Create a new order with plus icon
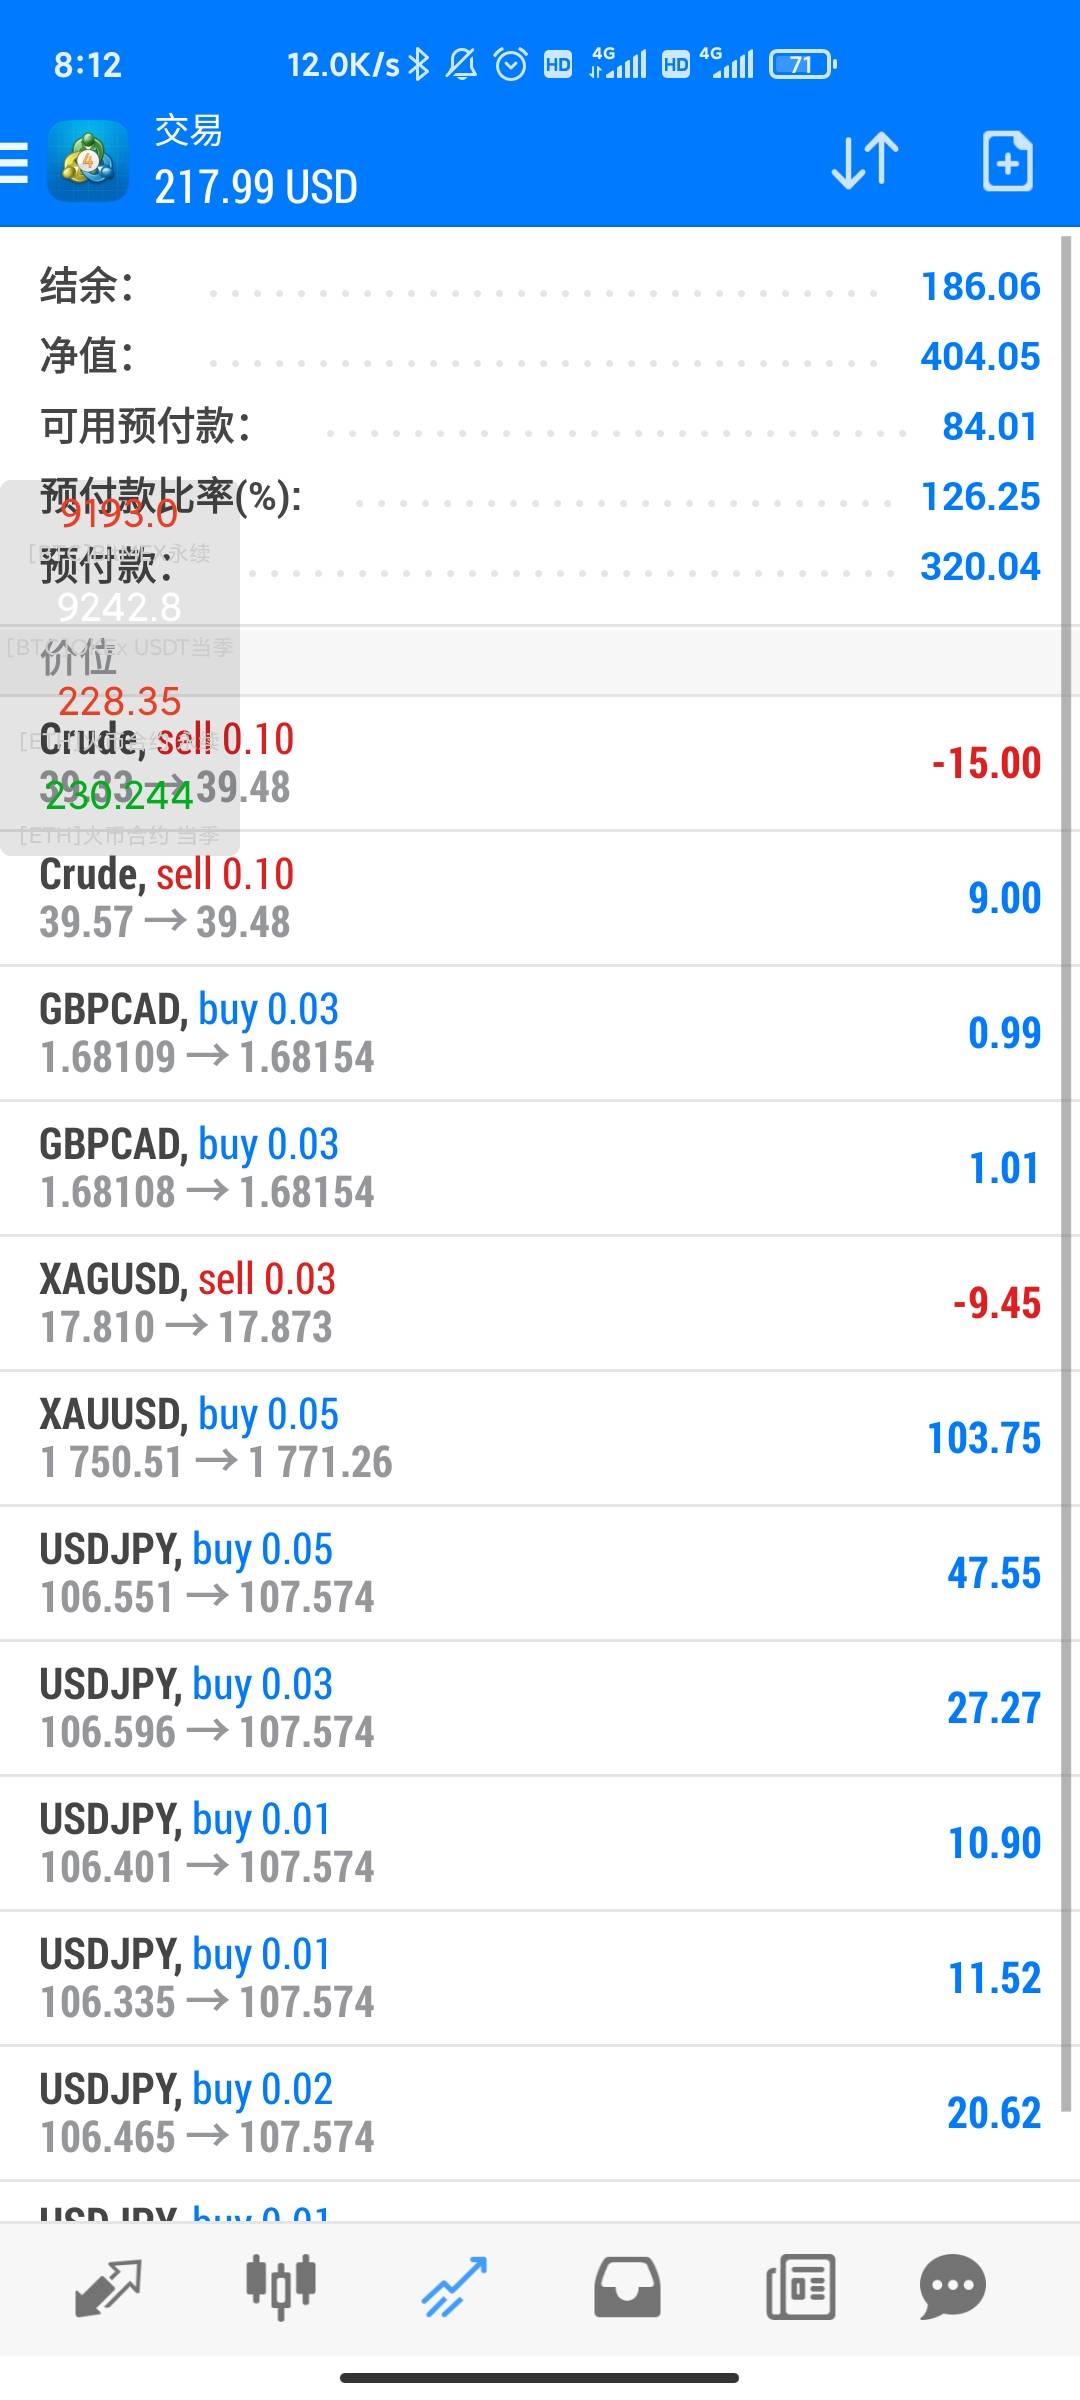Viewport: 1080px width, 2400px height. pyautogui.click(x=1007, y=161)
